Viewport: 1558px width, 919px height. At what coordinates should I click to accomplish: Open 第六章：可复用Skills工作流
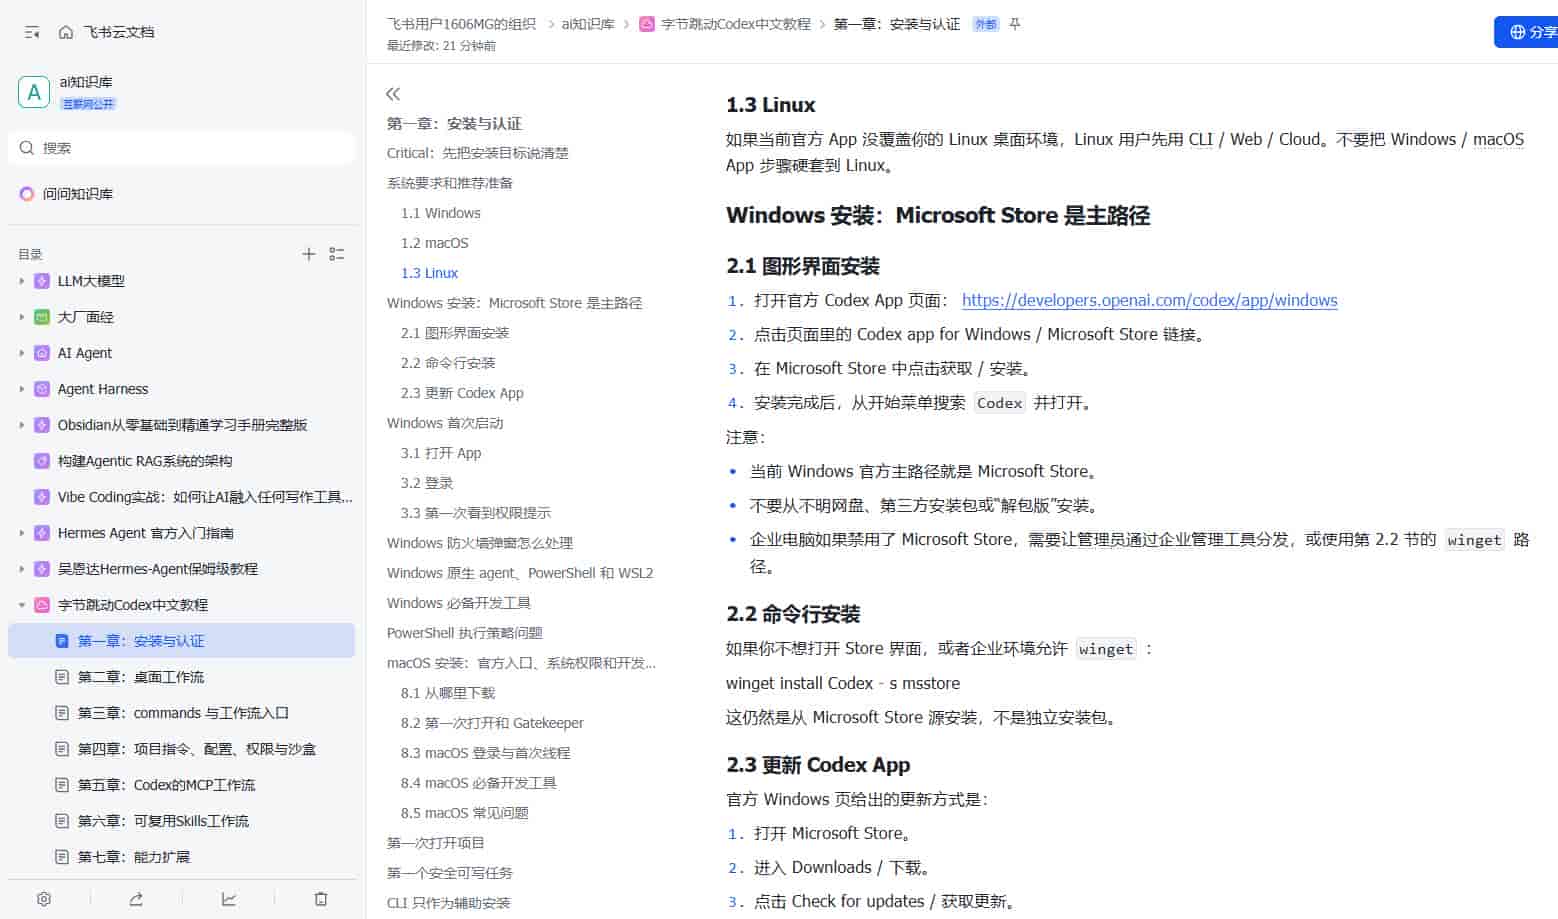[163, 821]
